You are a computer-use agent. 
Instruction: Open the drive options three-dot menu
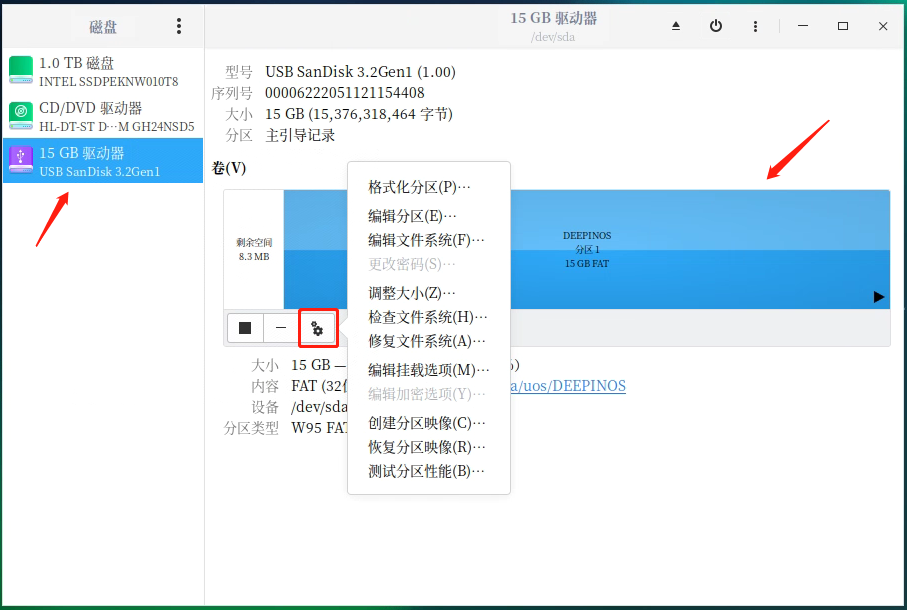(755, 26)
